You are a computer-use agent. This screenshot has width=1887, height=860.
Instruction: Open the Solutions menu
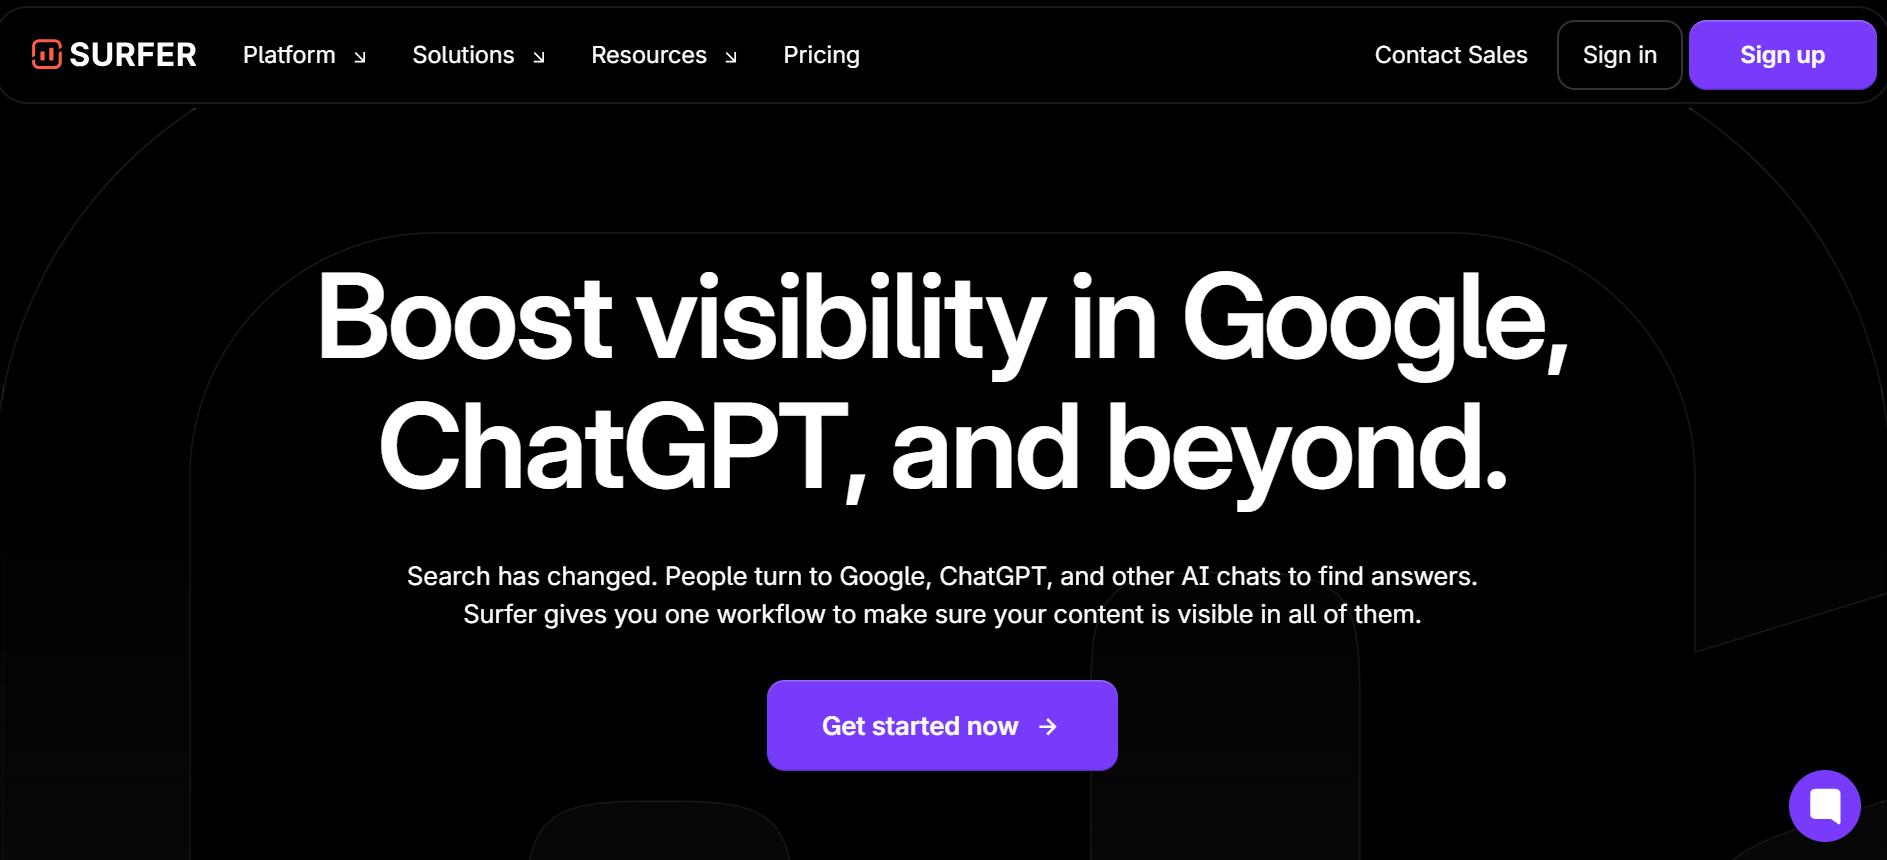point(463,55)
